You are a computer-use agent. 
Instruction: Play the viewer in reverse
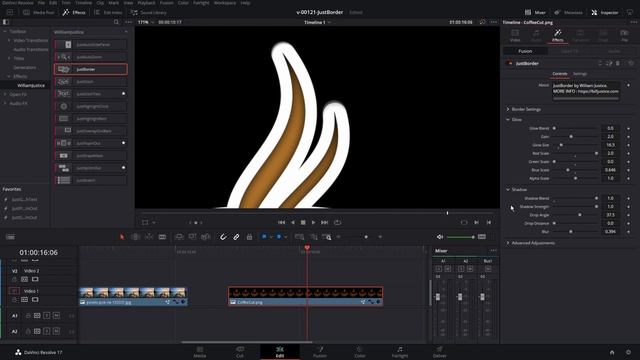tap(292, 222)
